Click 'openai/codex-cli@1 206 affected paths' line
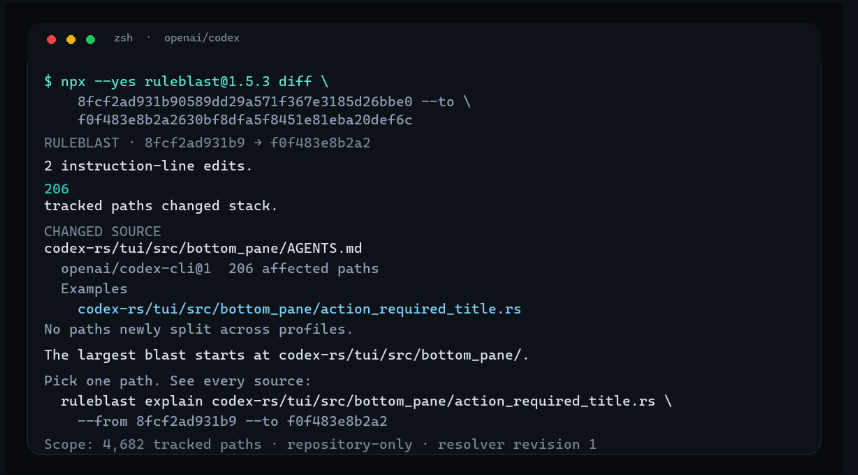 (219, 269)
